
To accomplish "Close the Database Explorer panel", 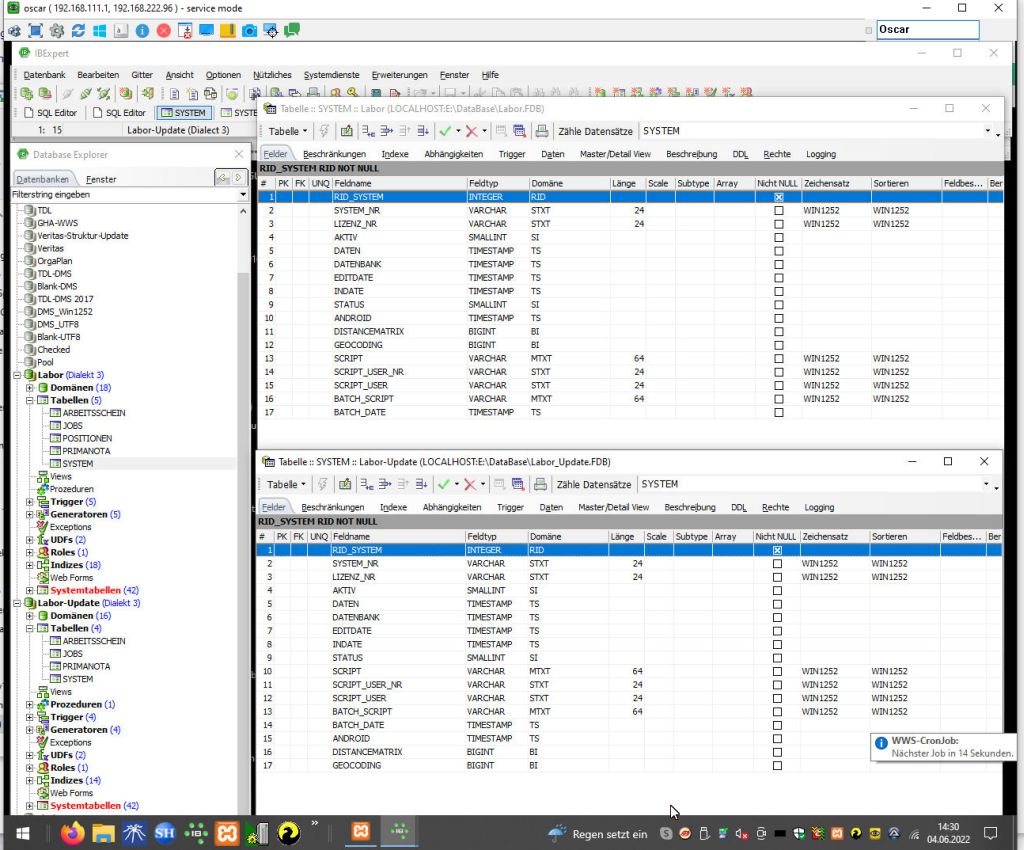I will click(x=238, y=154).
